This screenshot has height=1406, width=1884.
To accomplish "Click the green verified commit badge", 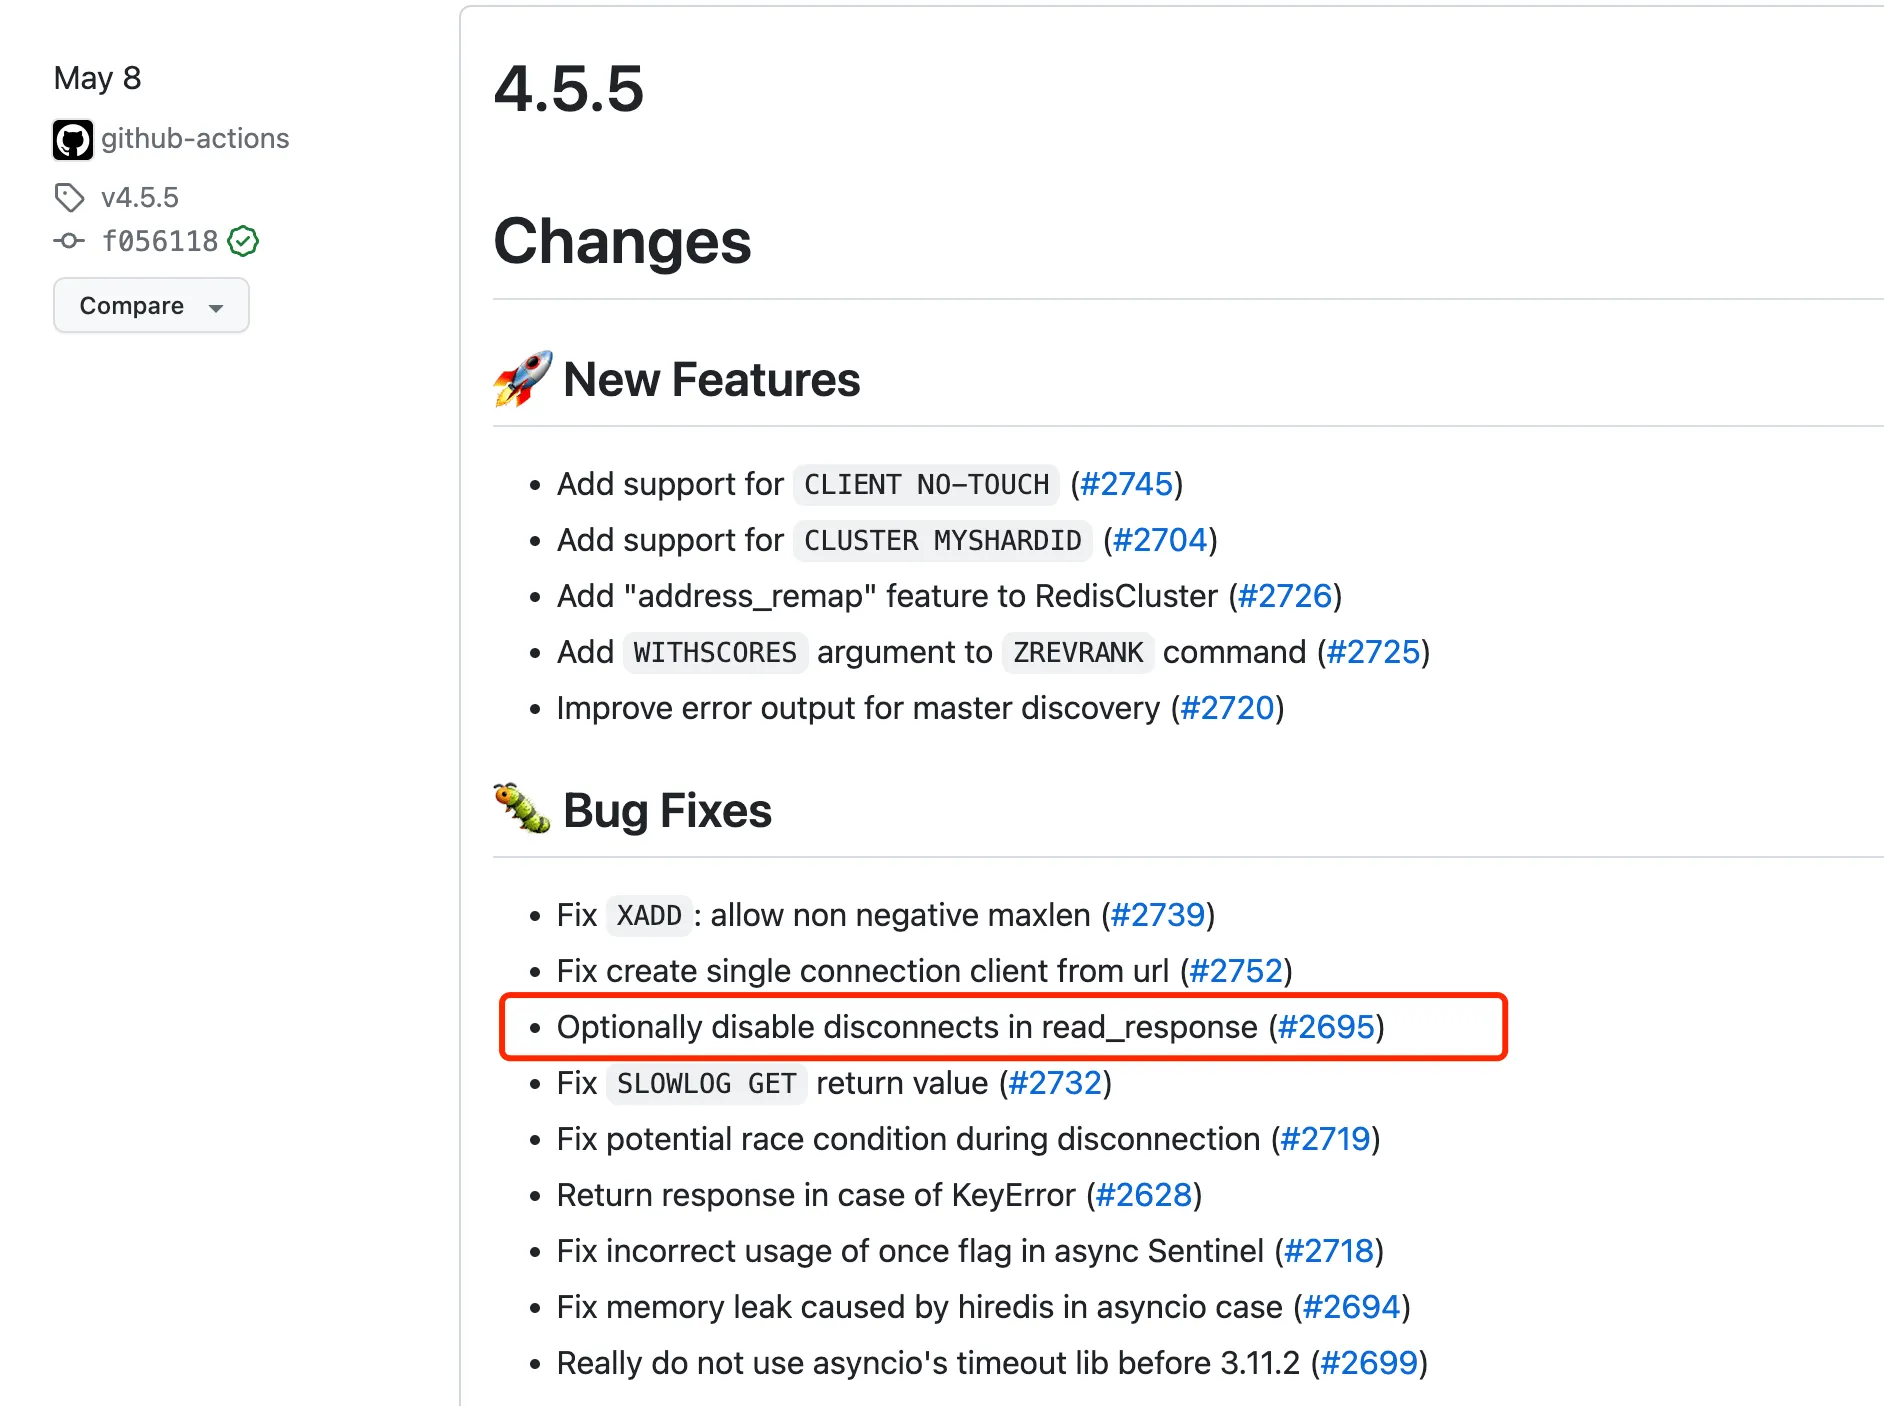I will (243, 241).
